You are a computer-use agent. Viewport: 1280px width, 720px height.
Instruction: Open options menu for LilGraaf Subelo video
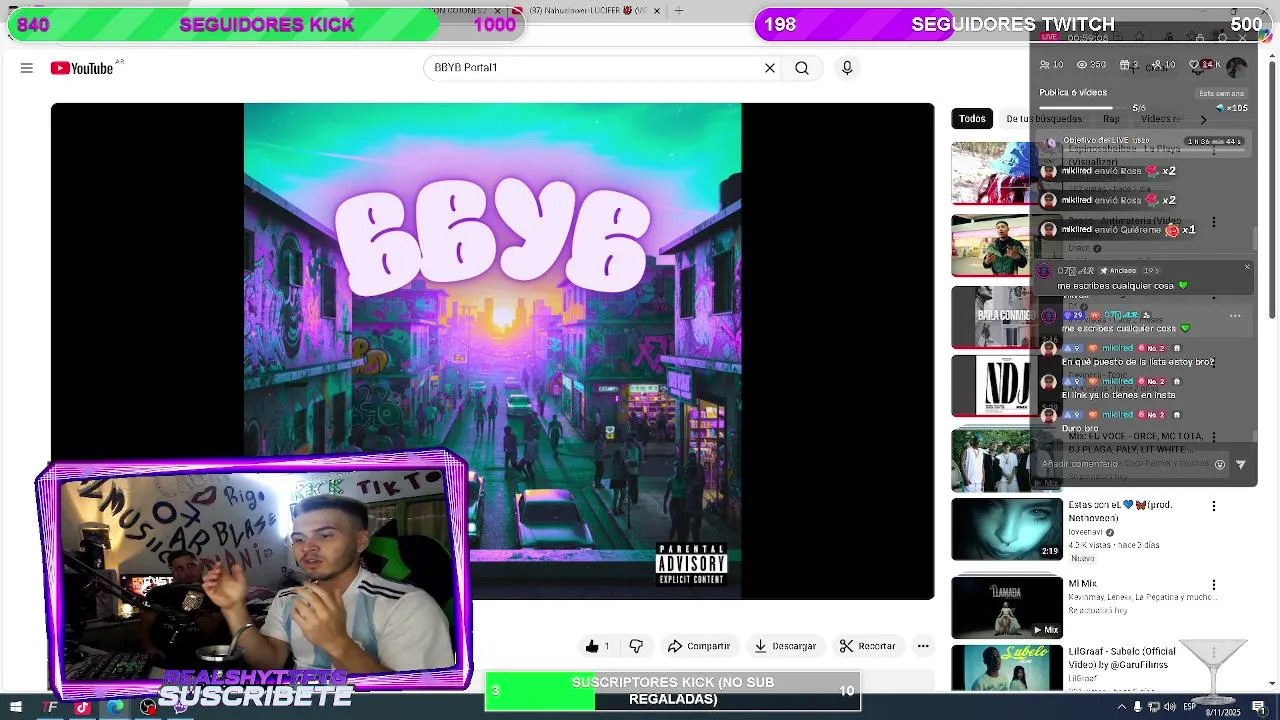coord(1214,652)
